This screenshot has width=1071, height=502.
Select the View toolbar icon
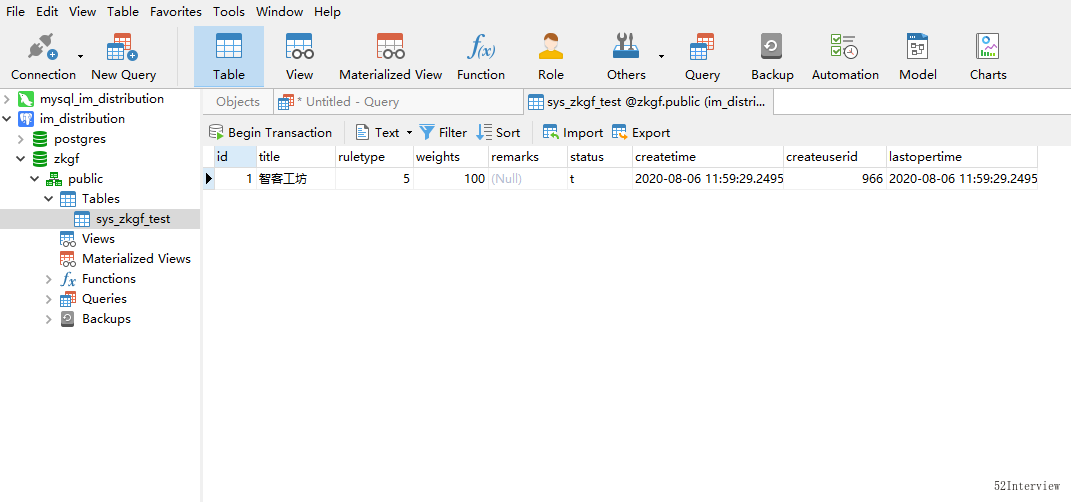click(x=299, y=57)
